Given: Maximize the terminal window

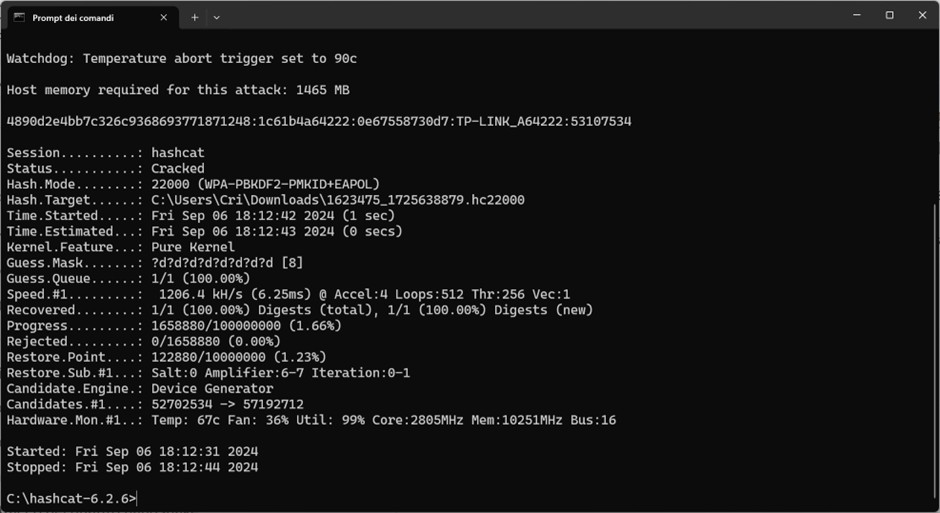Looking at the screenshot, I should tap(889, 15).
